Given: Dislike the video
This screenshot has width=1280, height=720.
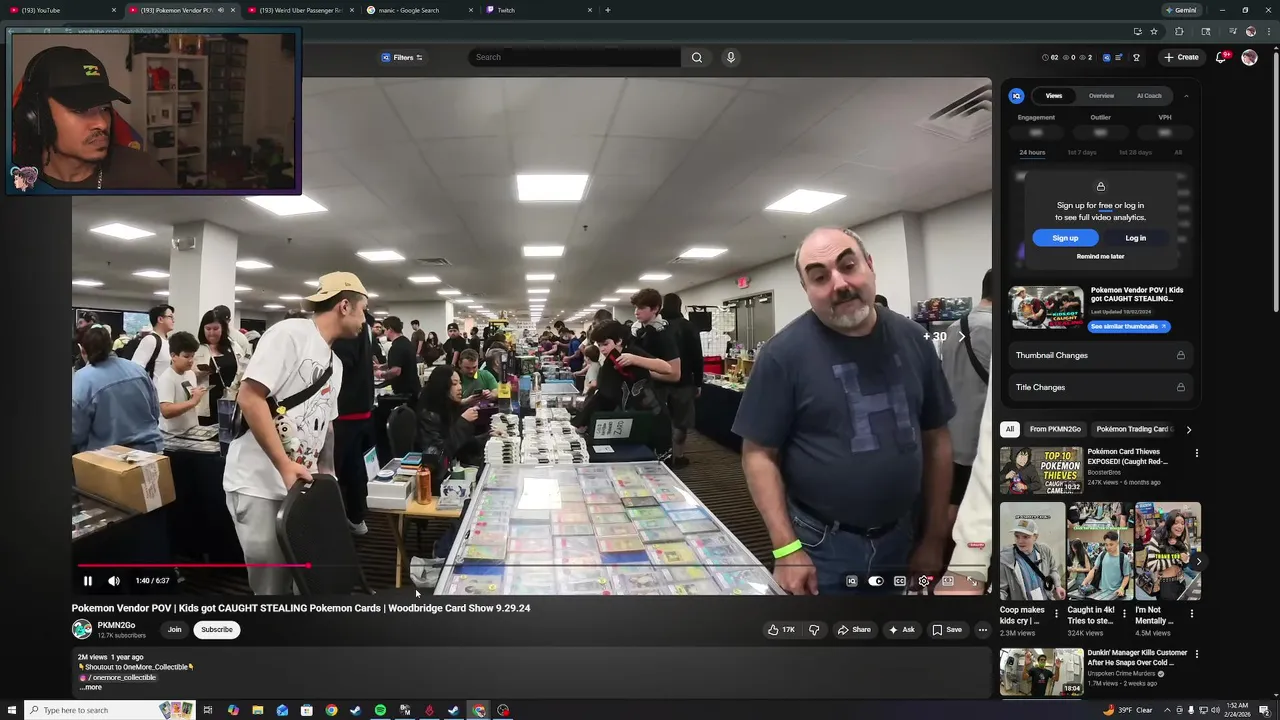Looking at the screenshot, I should click(813, 630).
